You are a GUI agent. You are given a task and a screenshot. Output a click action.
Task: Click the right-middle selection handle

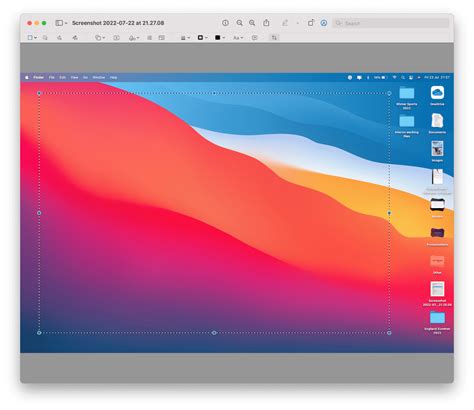389,213
